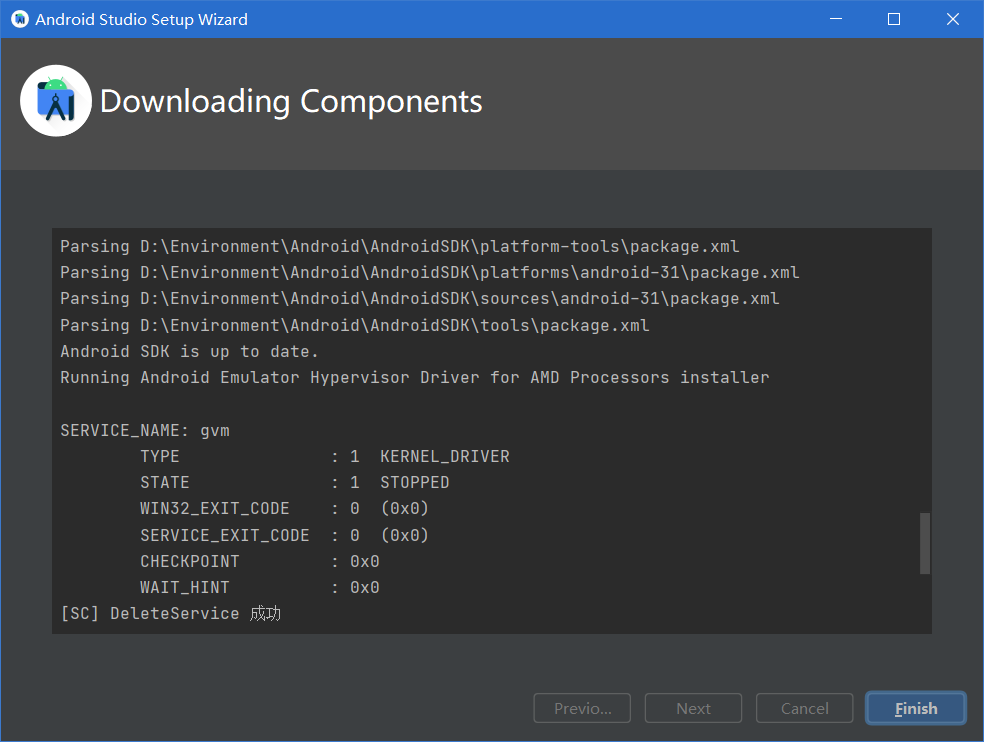Click the 'Android SDK is up to date.' line
984x742 pixels.
click(189, 352)
